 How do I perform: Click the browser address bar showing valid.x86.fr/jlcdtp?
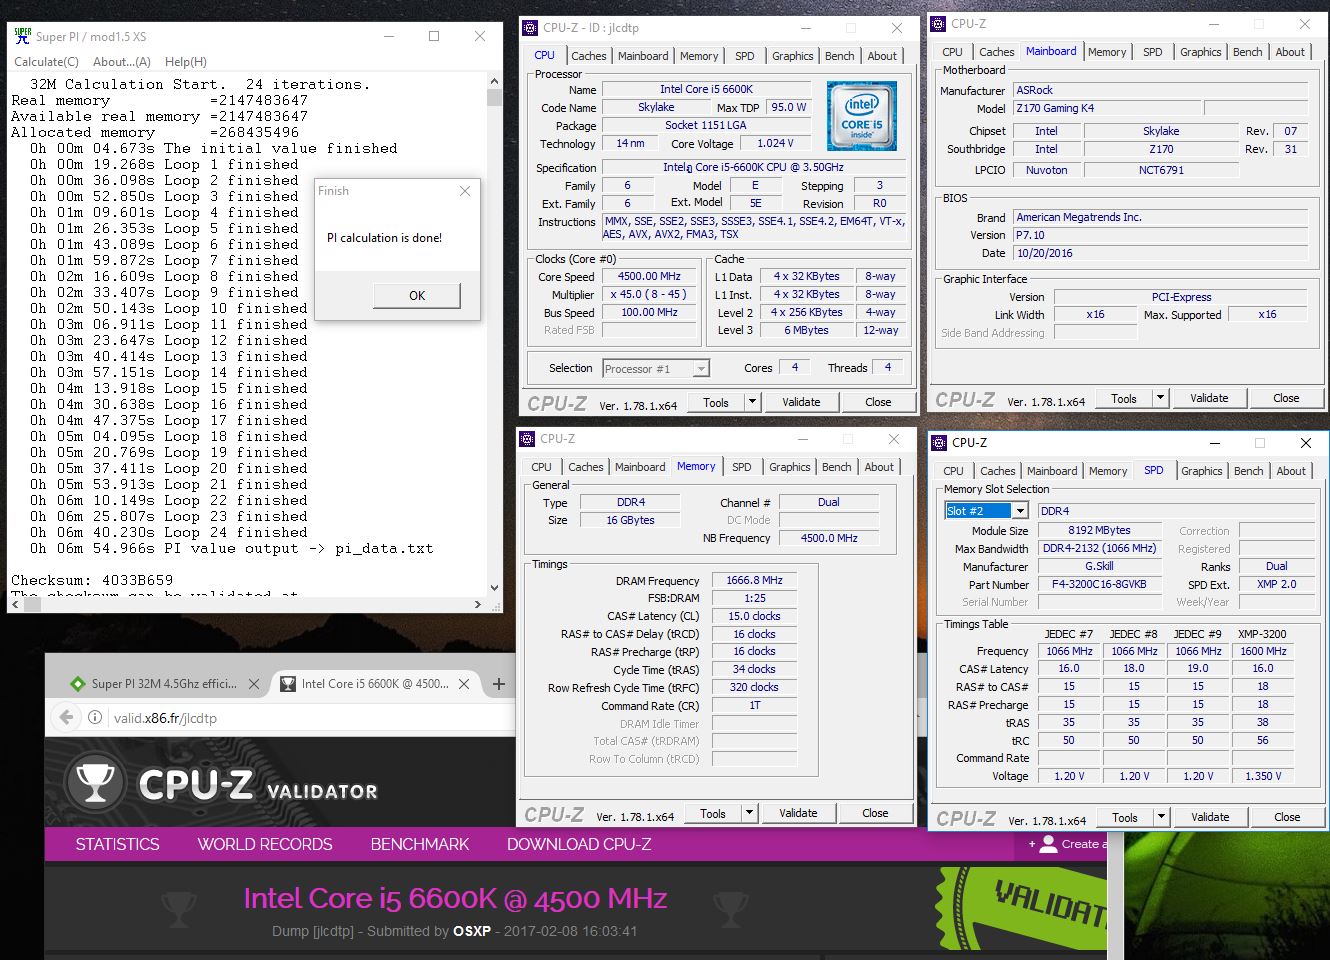280,717
